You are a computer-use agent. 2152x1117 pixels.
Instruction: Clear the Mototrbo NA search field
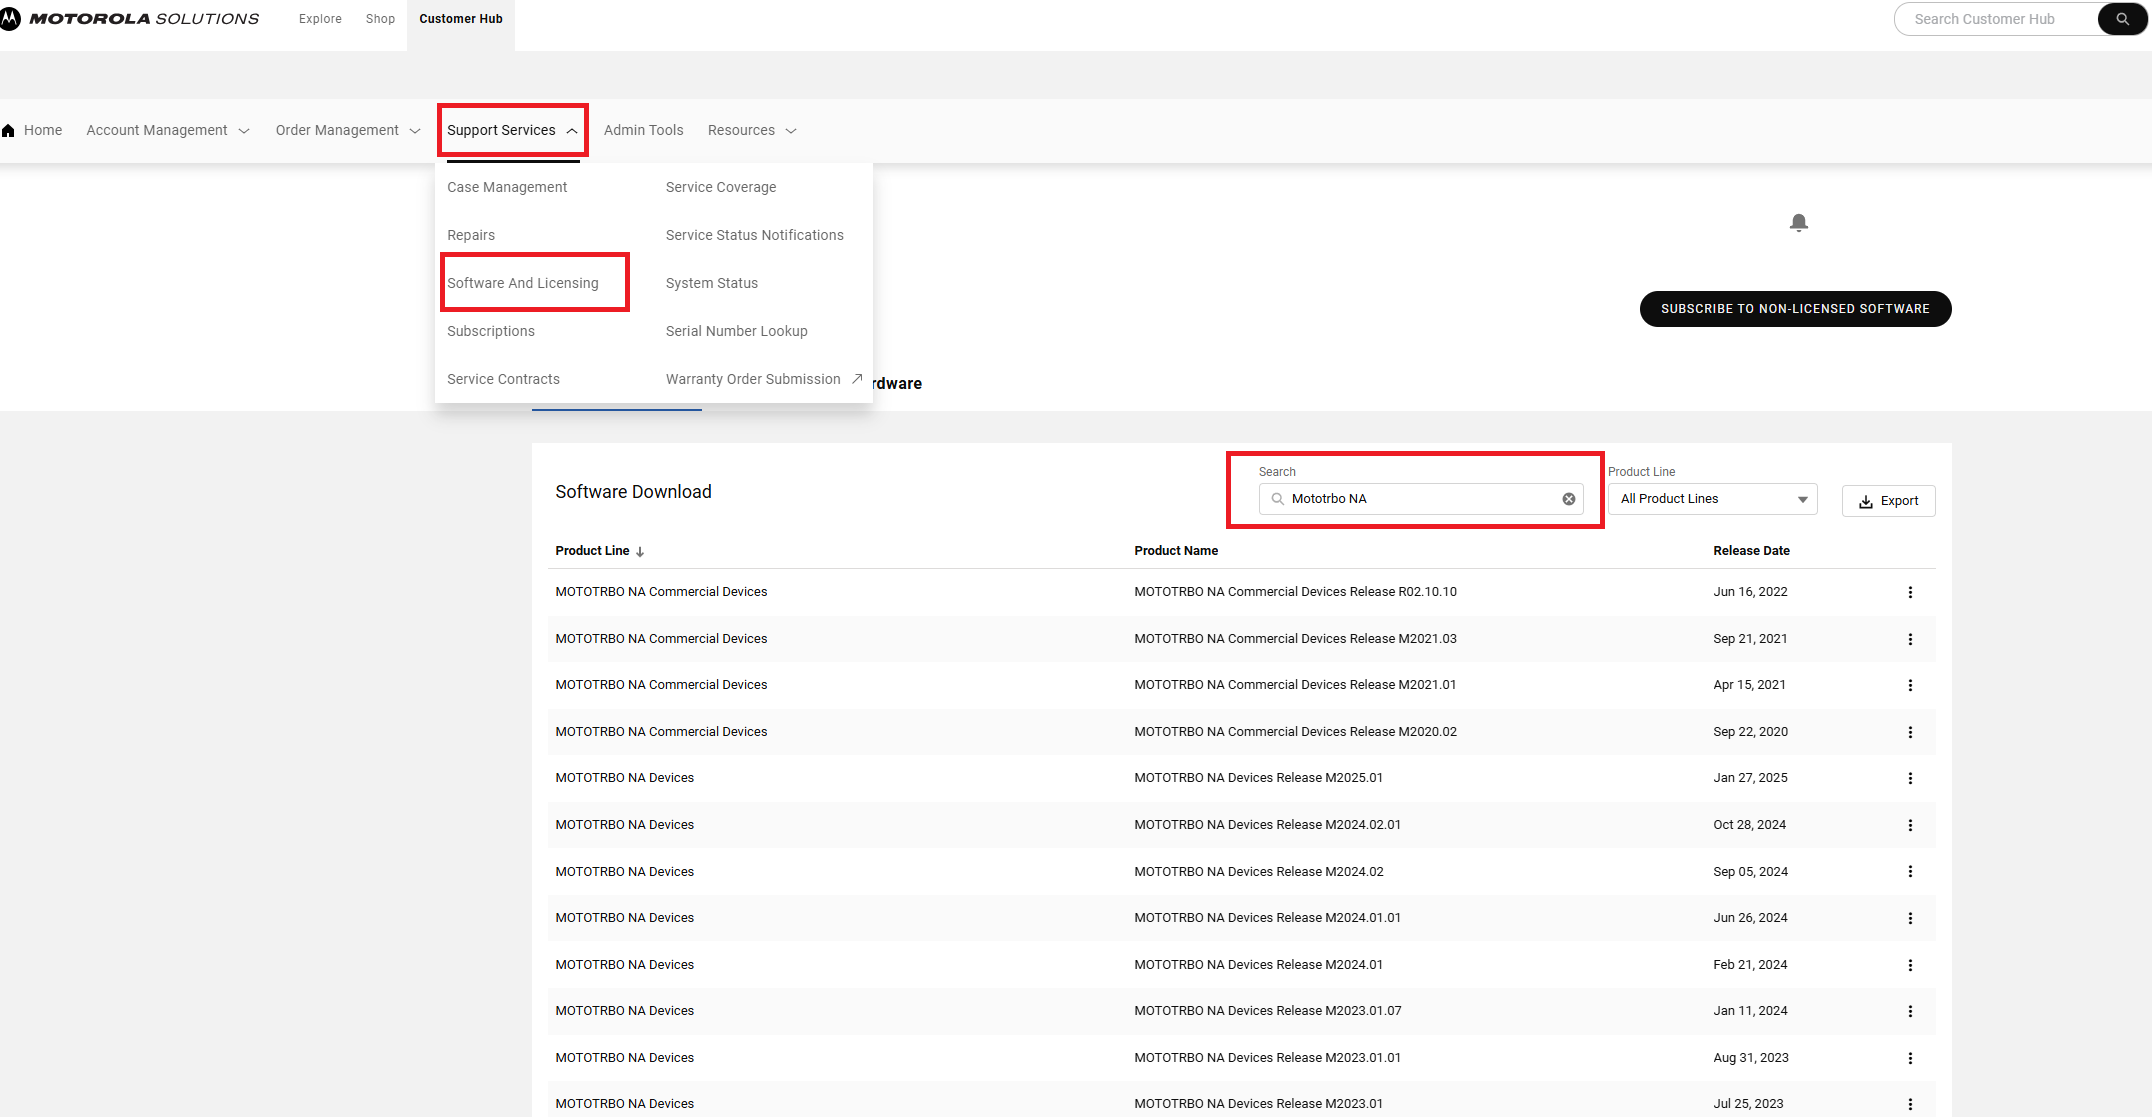coord(1569,499)
